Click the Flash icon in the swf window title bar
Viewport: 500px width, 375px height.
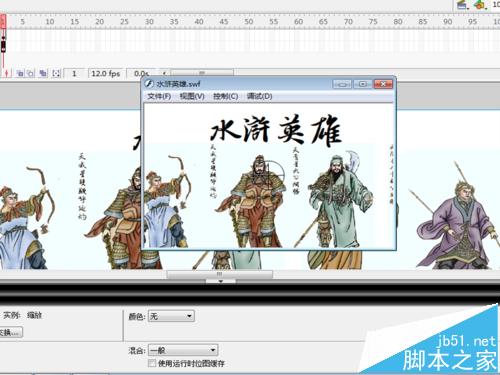click(149, 83)
